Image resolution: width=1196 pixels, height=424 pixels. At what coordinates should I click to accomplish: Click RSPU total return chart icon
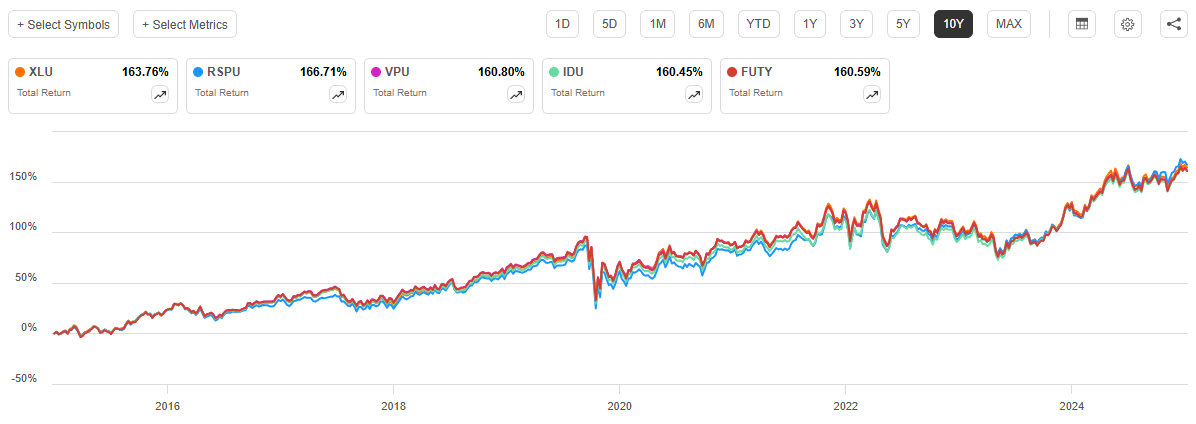338,94
